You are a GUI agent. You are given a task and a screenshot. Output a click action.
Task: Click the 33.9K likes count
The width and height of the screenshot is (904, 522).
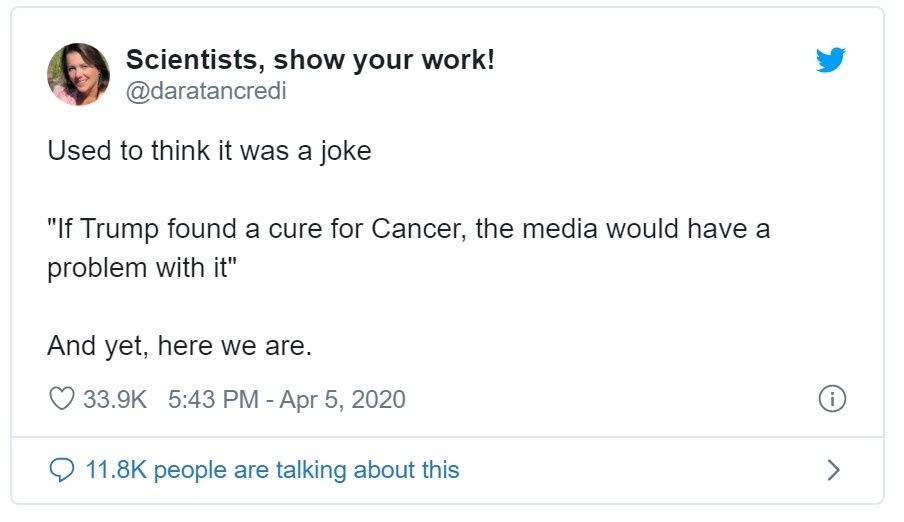click(x=115, y=399)
